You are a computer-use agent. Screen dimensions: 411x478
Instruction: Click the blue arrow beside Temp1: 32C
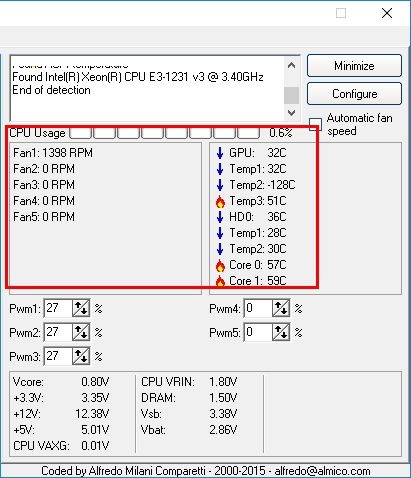pyautogui.click(x=220, y=169)
